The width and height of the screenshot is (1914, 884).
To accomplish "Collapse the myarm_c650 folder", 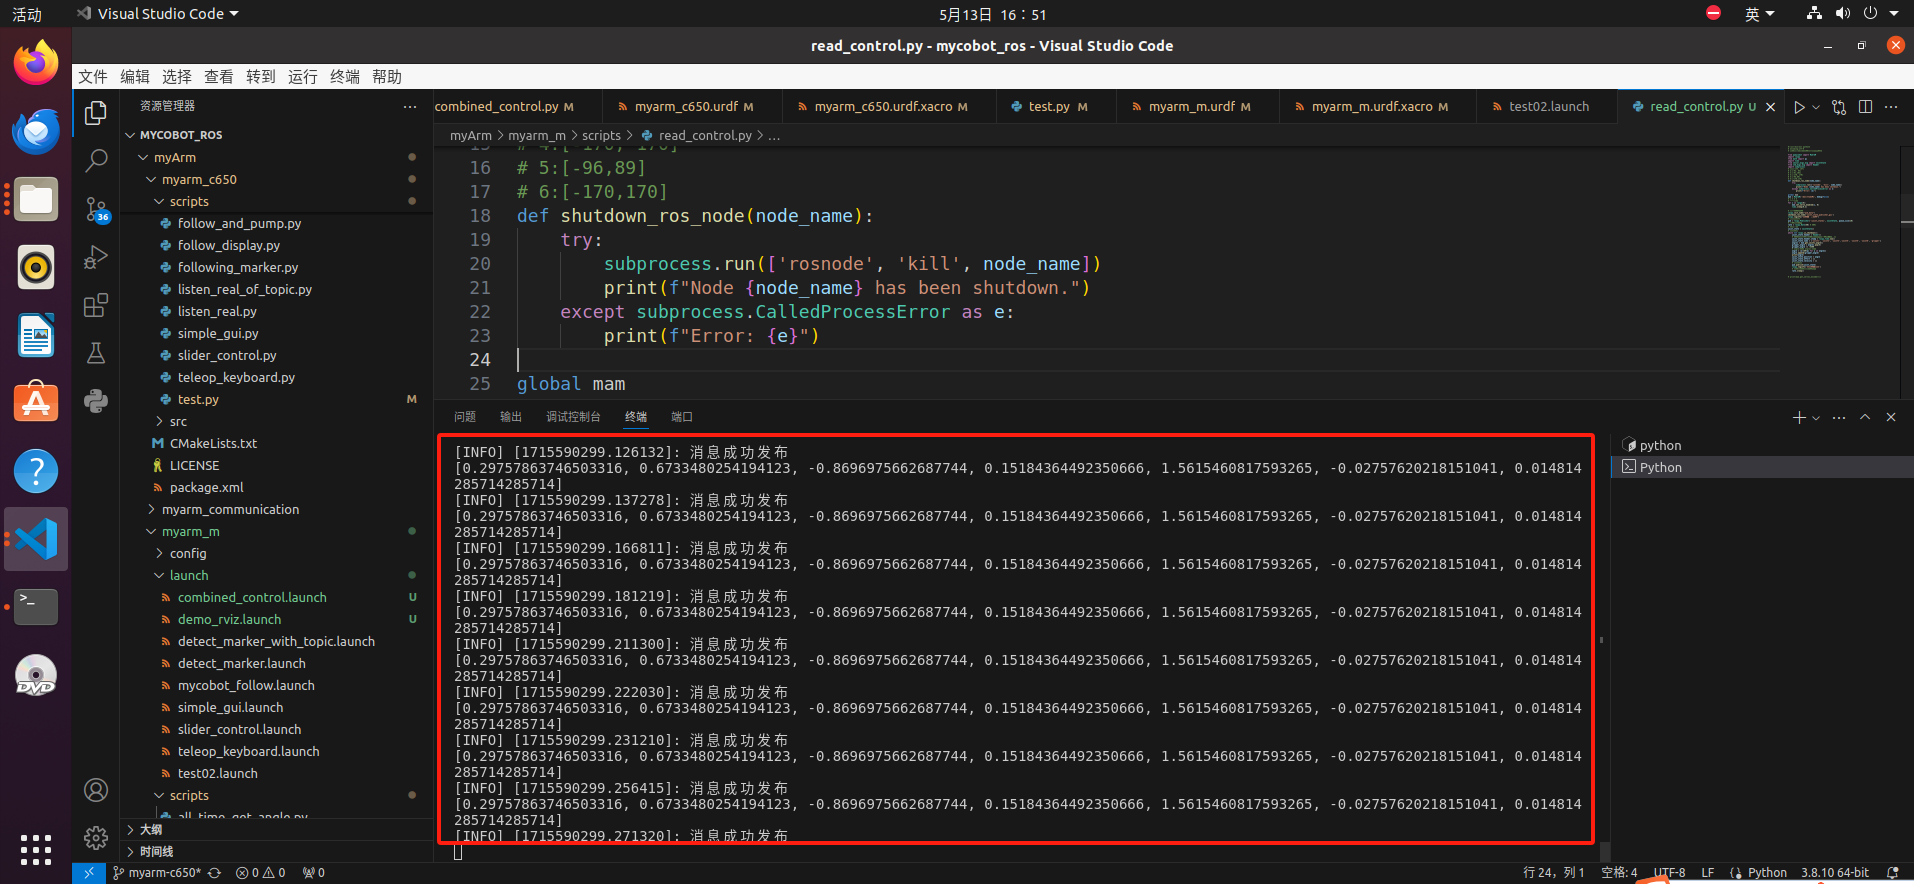I will (276, 180).
